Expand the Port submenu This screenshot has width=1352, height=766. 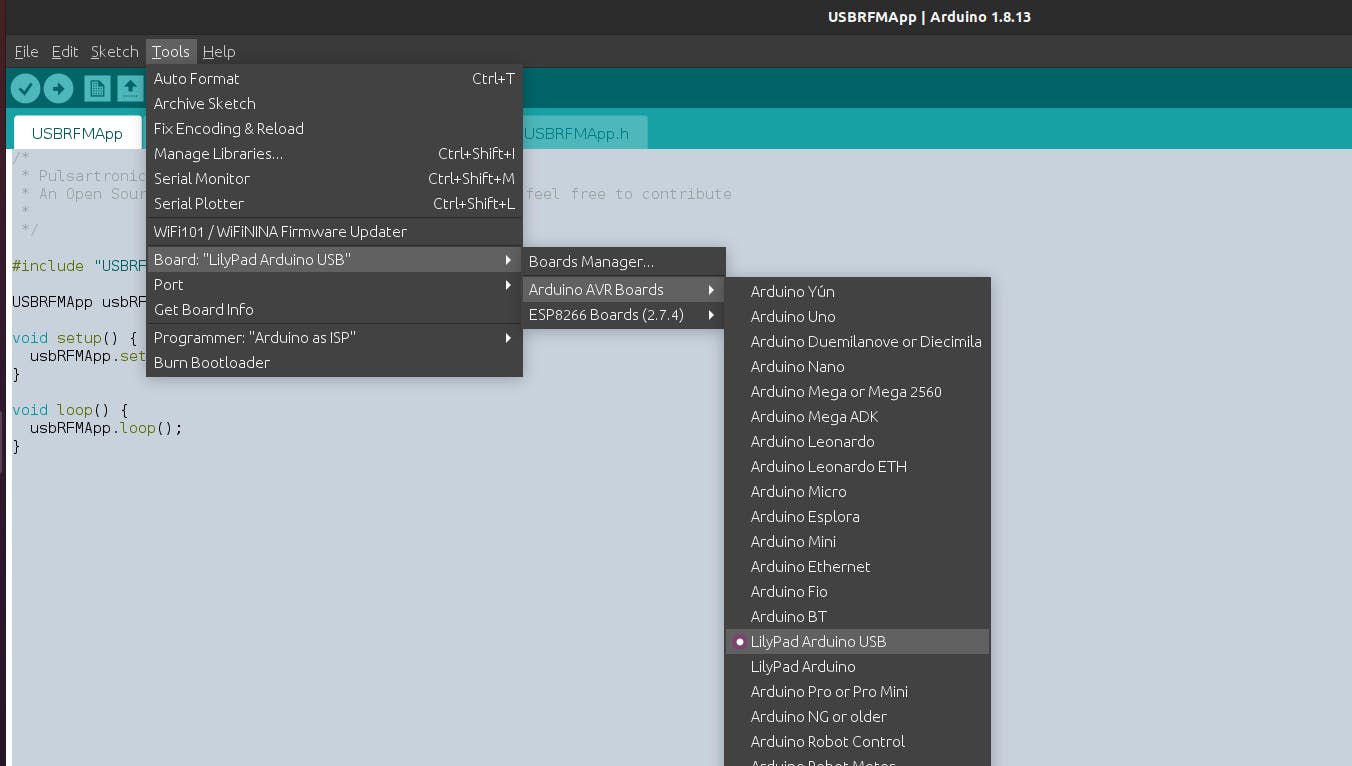click(334, 285)
